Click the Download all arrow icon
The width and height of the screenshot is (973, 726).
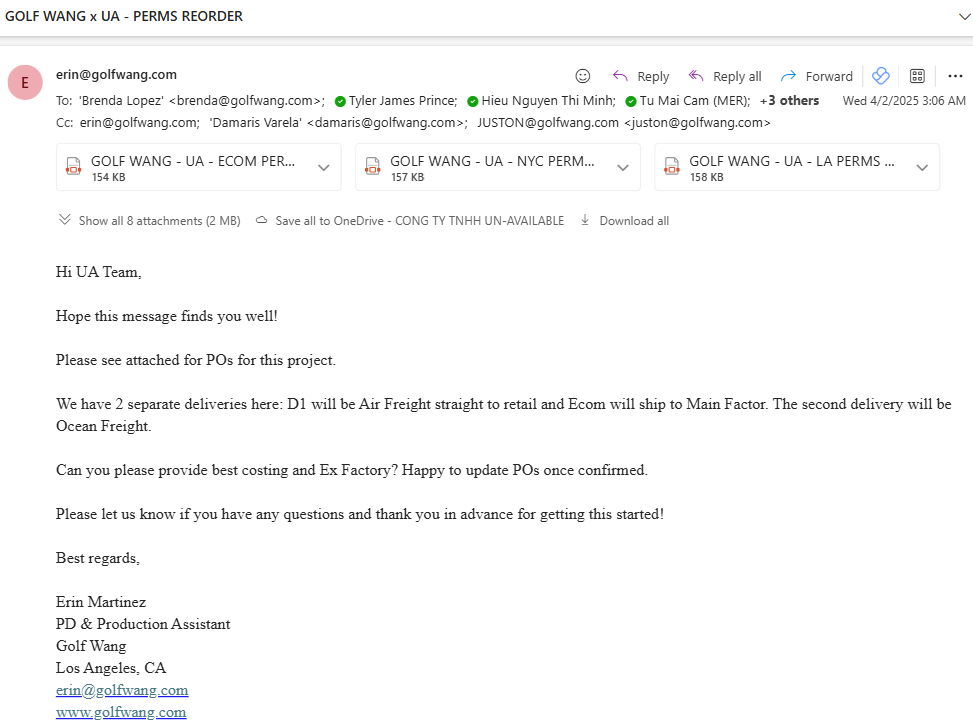(585, 220)
